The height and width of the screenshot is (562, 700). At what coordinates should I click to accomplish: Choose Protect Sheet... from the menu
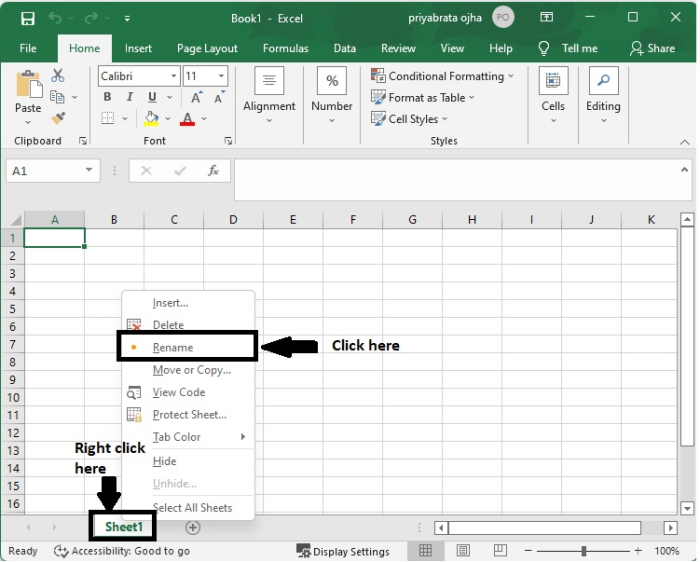click(188, 415)
